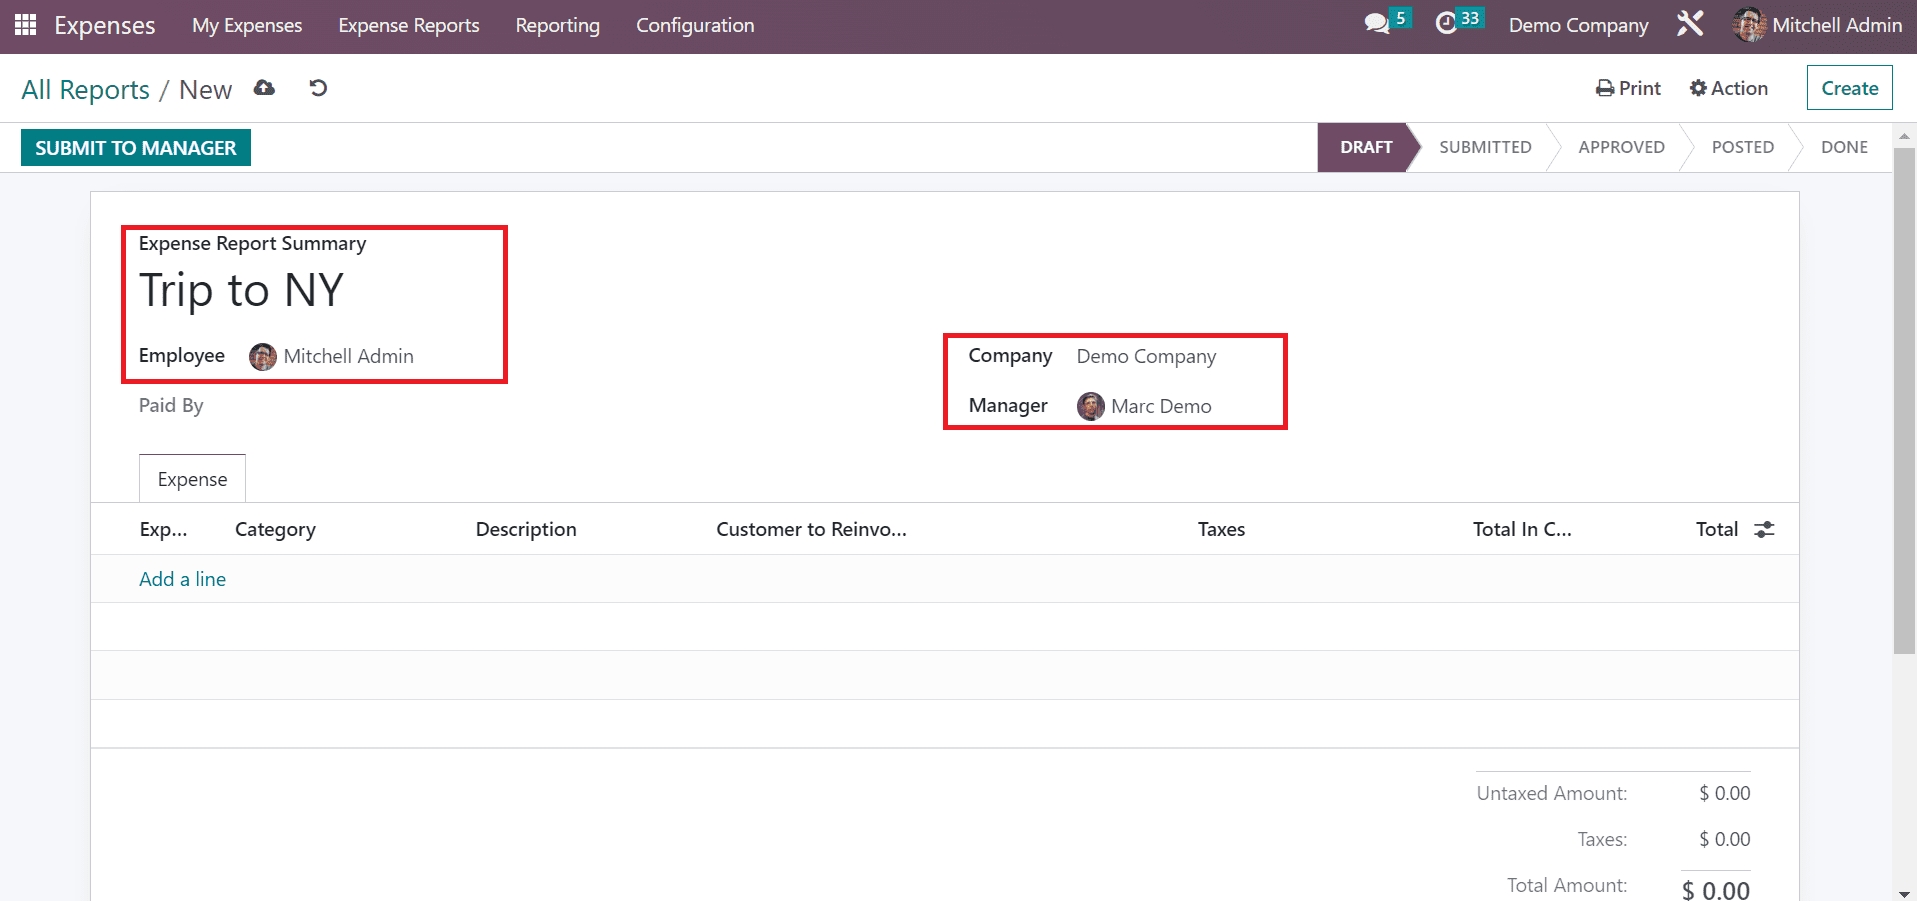1917x901 pixels.
Task: Click Marc Demo manager avatar
Action: point(1091,407)
